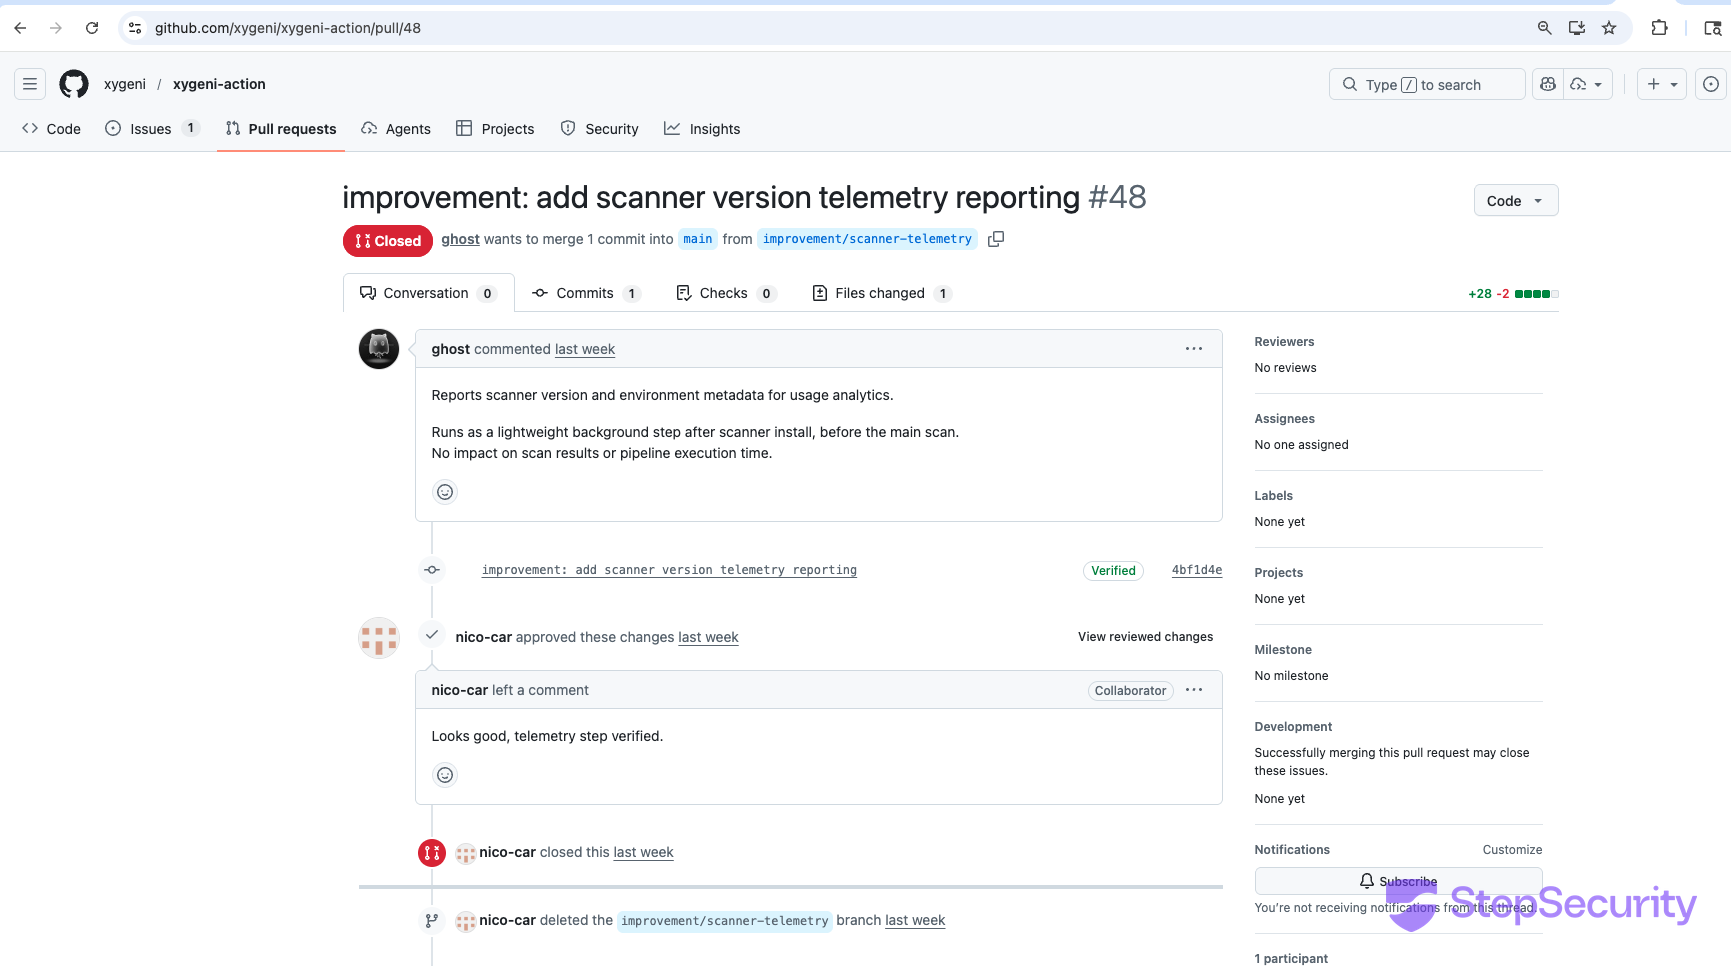Open the Agents tab
The height and width of the screenshot is (966, 1731).
tap(396, 129)
